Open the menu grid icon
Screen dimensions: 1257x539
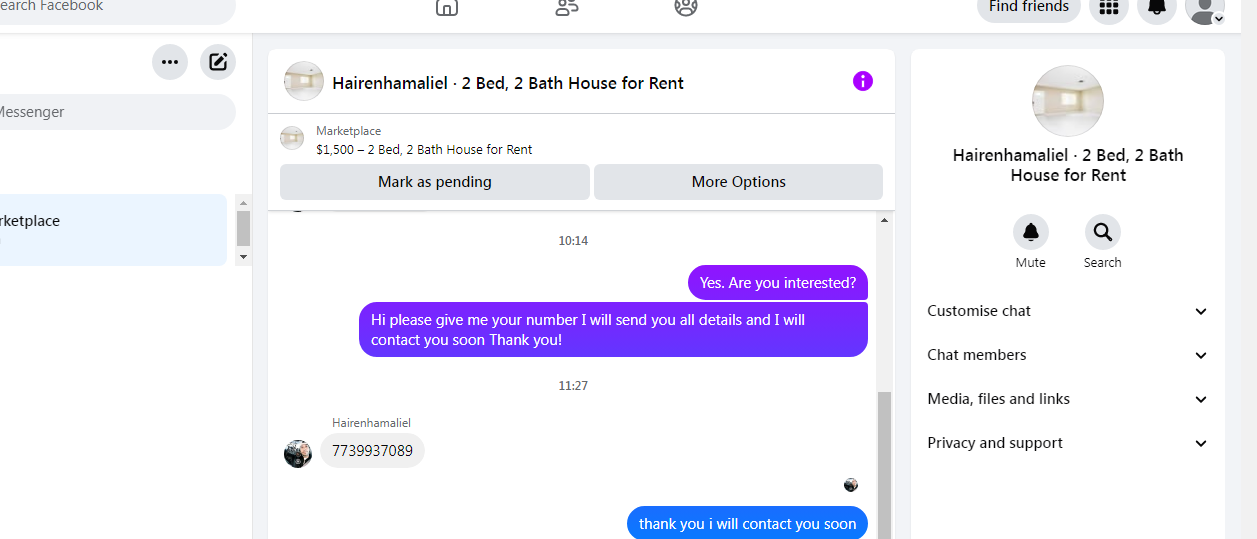1108,8
